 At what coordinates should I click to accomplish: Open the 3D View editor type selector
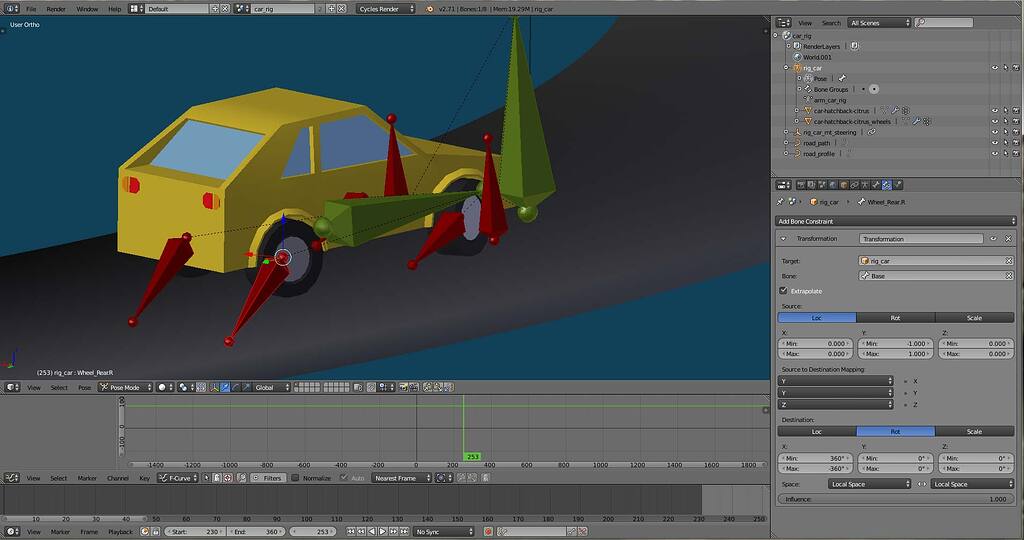tap(12, 387)
